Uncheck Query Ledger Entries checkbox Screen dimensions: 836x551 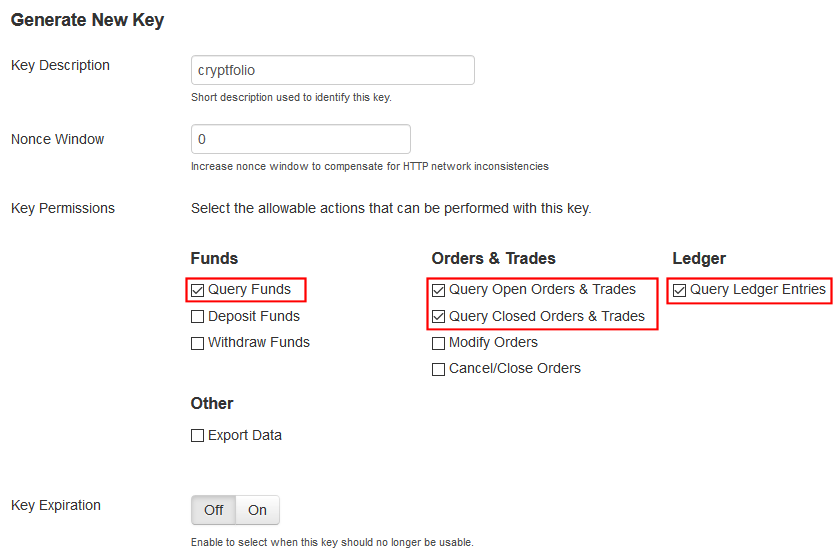[680, 291]
